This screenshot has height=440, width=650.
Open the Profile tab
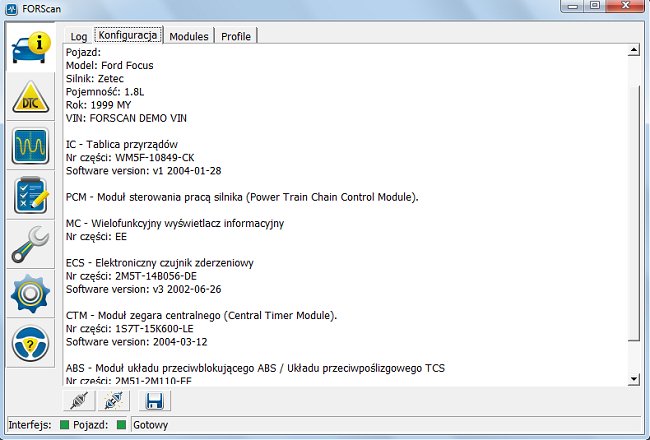pyautogui.click(x=236, y=36)
